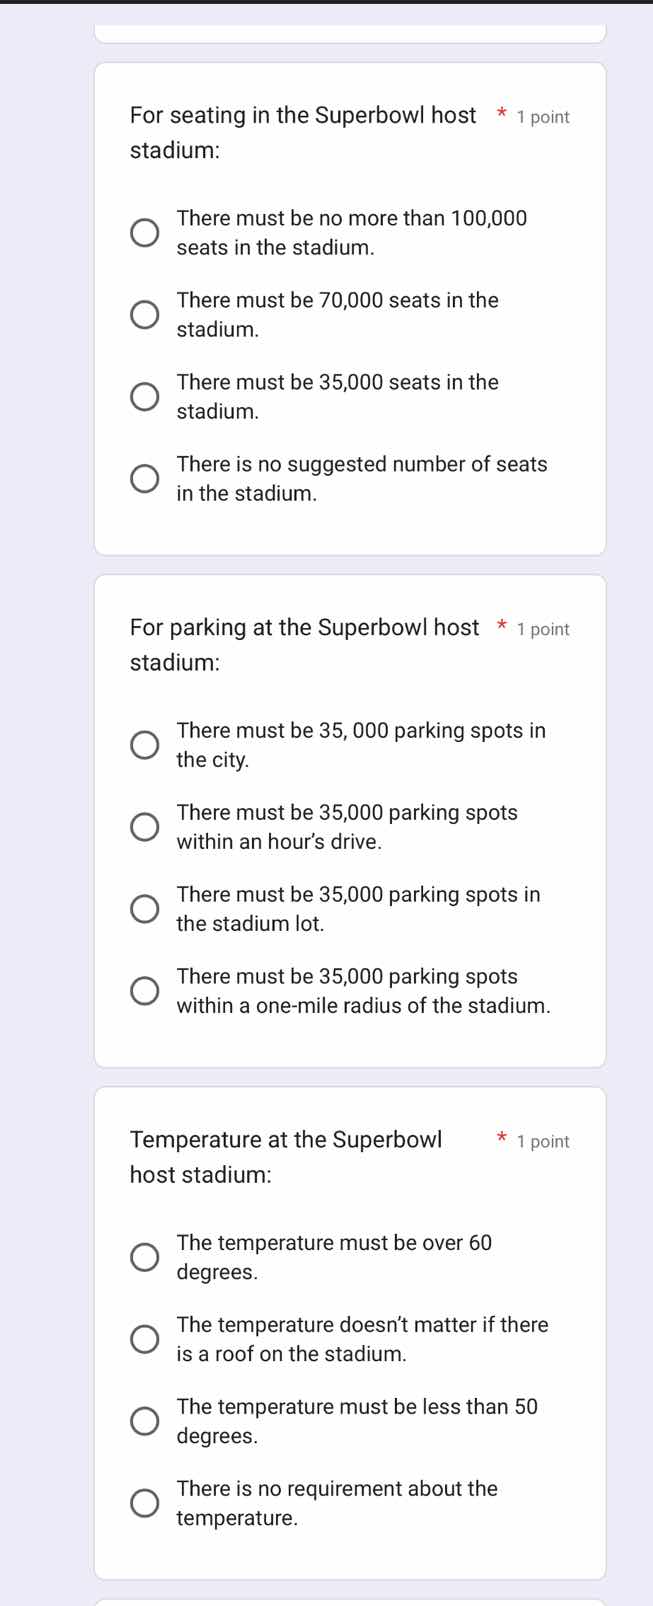653x1606 pixels.
Task: Click the partially visible card below temperature question
Action: pyautogui.click(x=350, y=1600)
